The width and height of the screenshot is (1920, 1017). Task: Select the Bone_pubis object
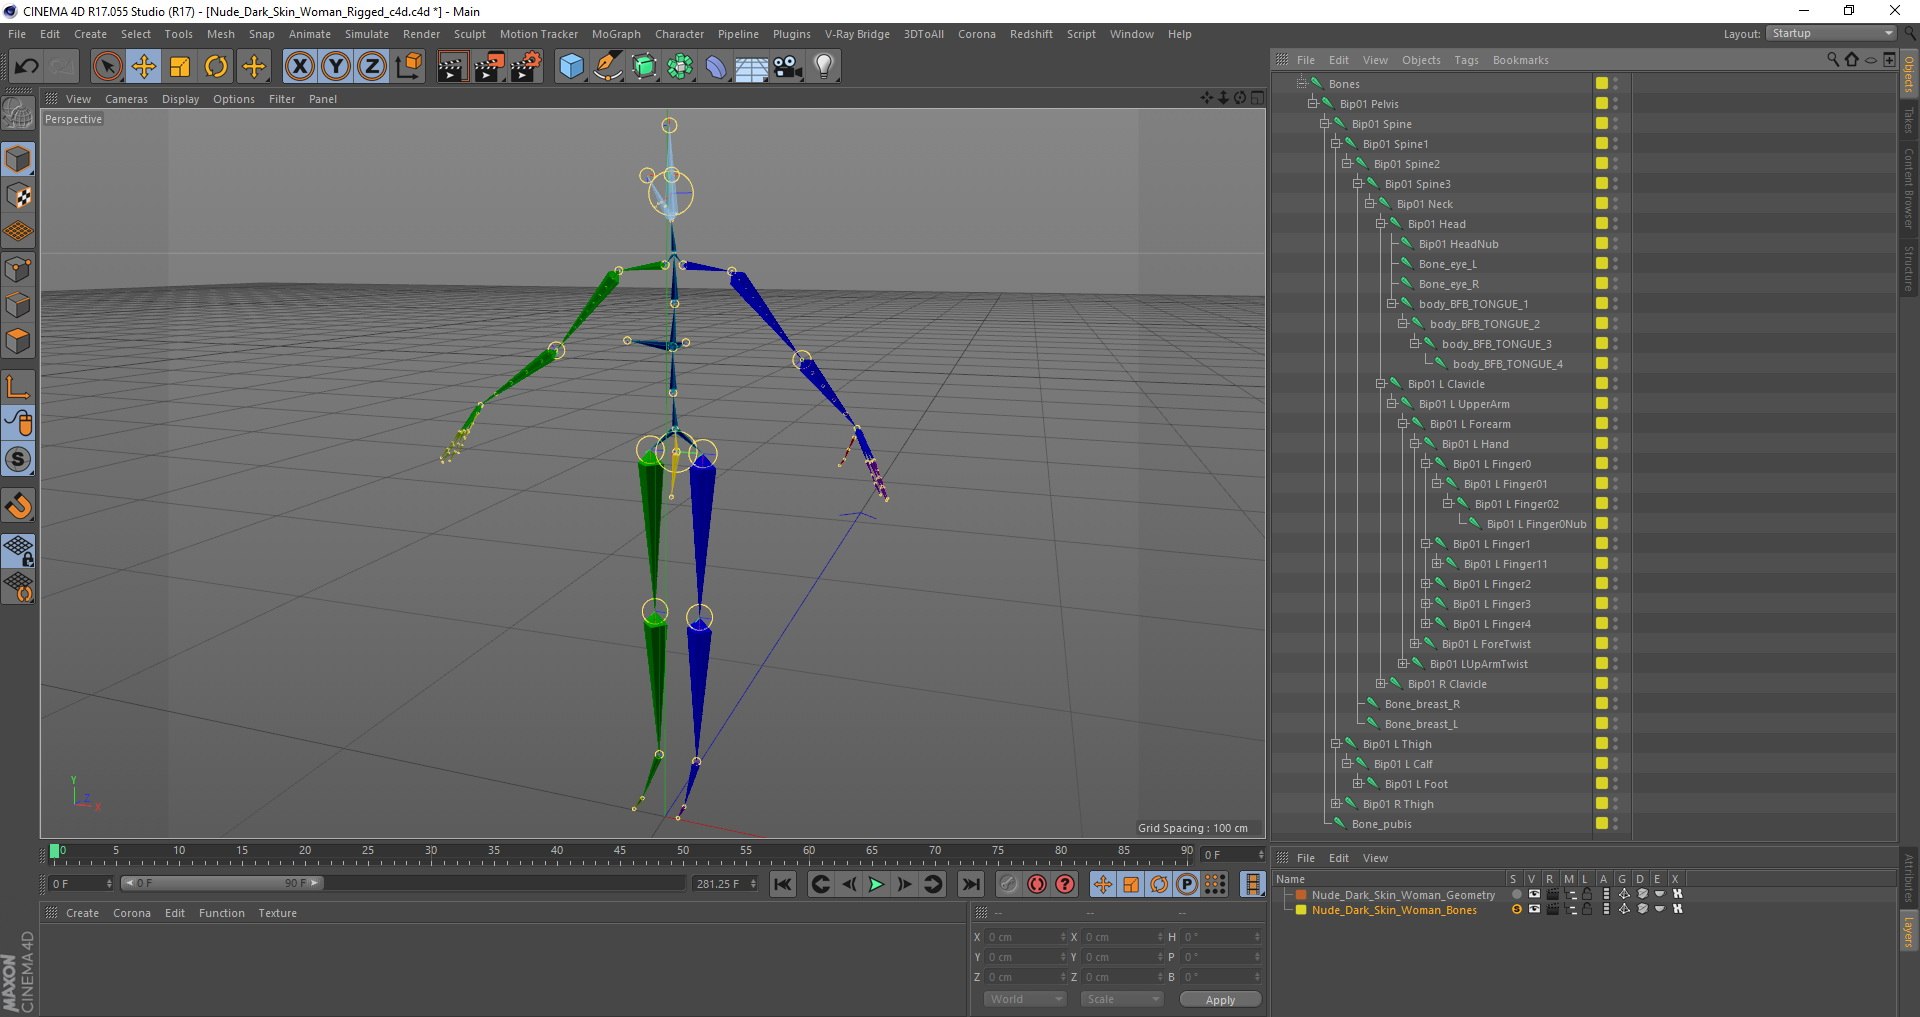[x=1382, y=824]
